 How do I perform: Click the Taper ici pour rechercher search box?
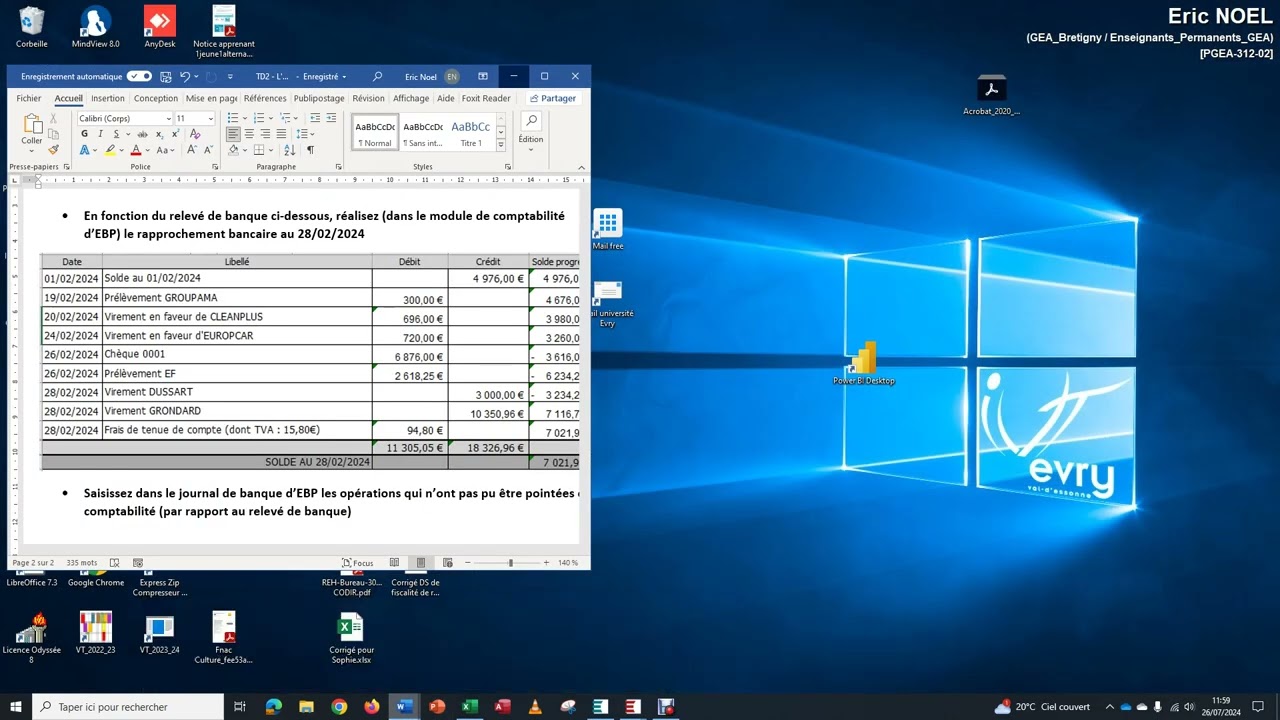(128, 707)
